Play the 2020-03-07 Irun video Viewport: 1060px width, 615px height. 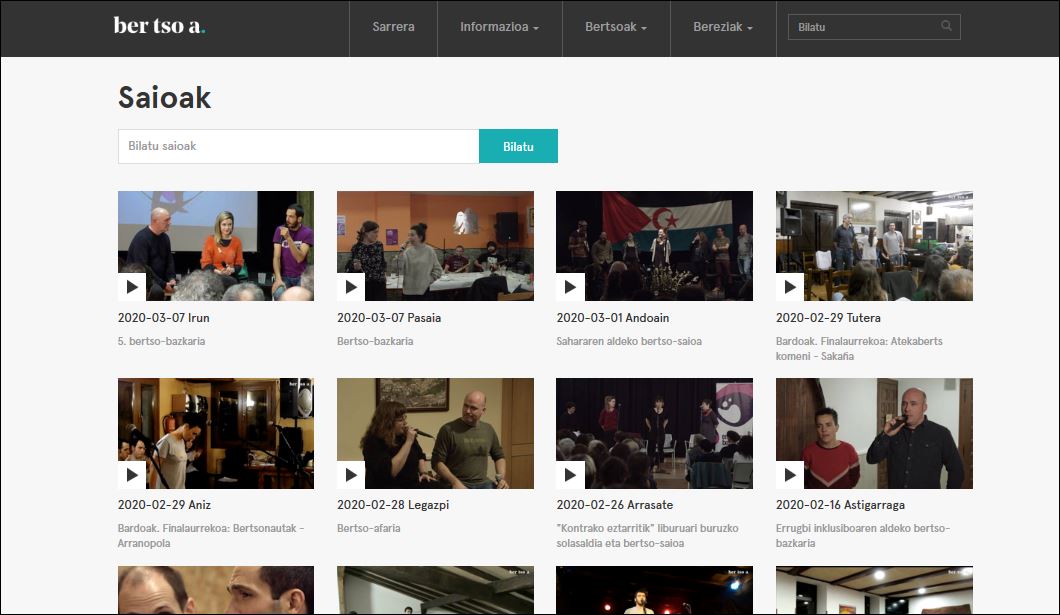click(132, 287)
